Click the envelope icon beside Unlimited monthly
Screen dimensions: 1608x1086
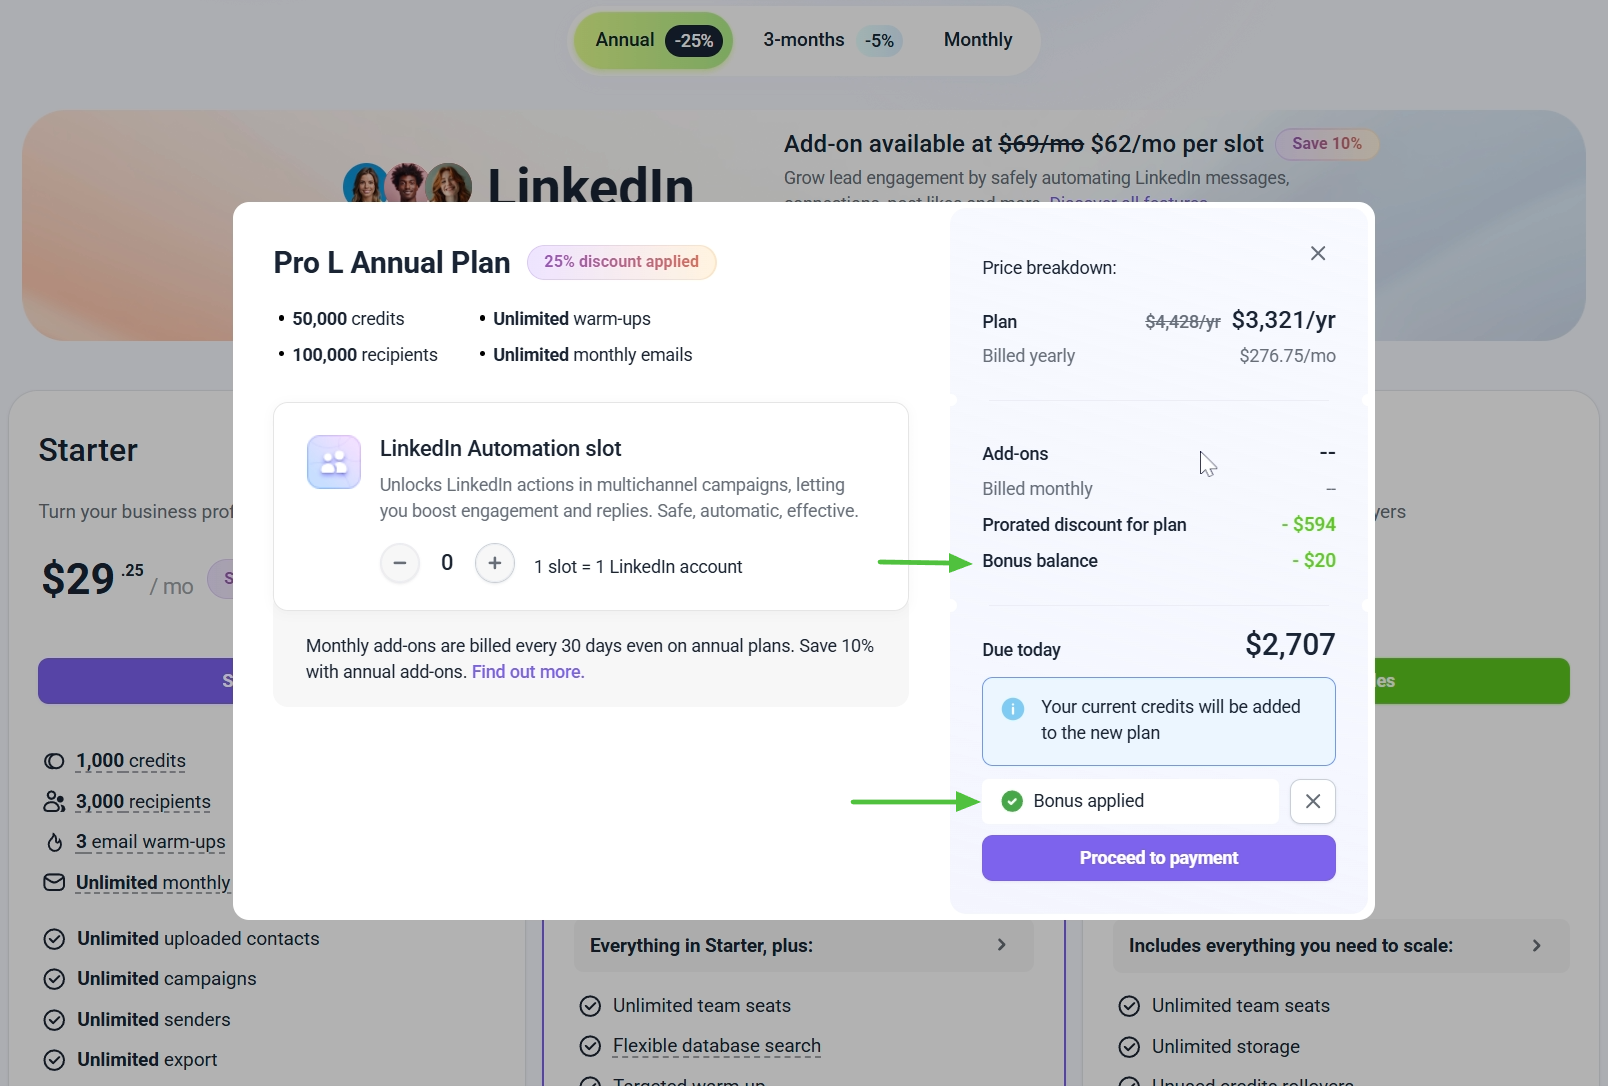[54, 882]
